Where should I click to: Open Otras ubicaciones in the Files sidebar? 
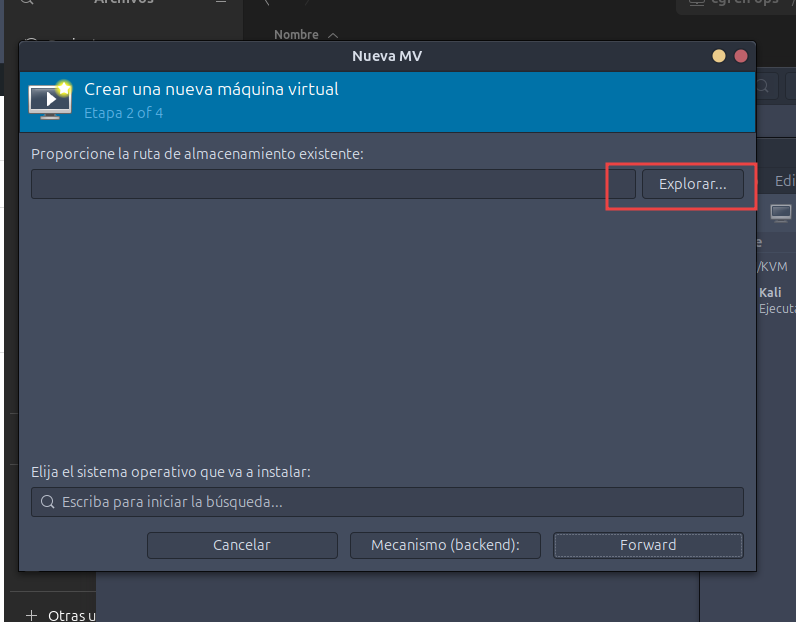pos(72,615)
